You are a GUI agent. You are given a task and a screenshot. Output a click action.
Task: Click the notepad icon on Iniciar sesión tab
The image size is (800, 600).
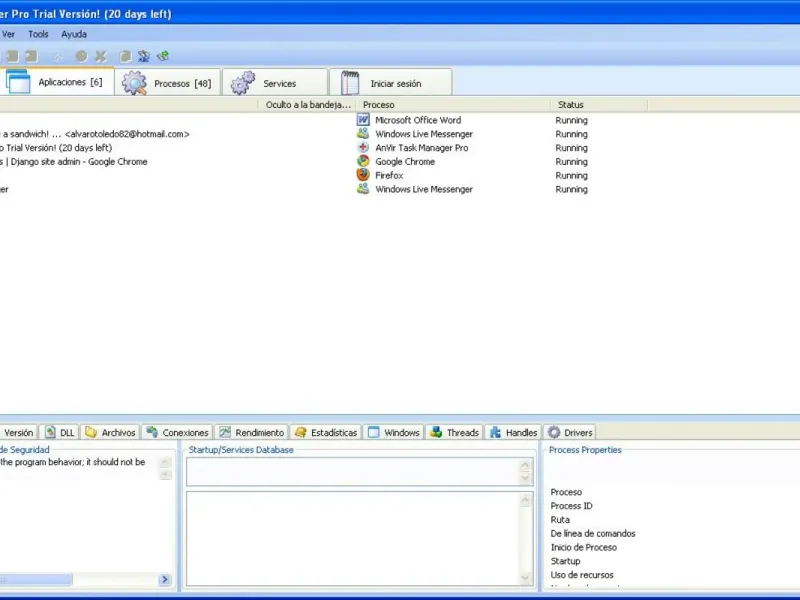[350, 83]
